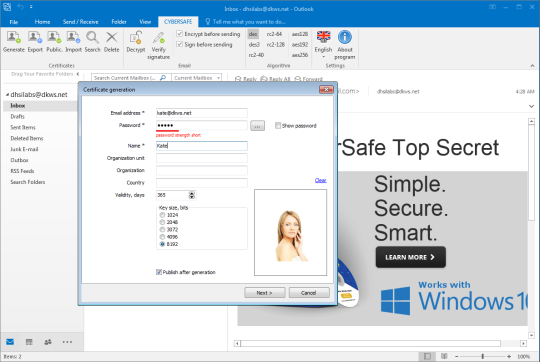
Task: Open the Drafts folder
Action: (18, 116)
